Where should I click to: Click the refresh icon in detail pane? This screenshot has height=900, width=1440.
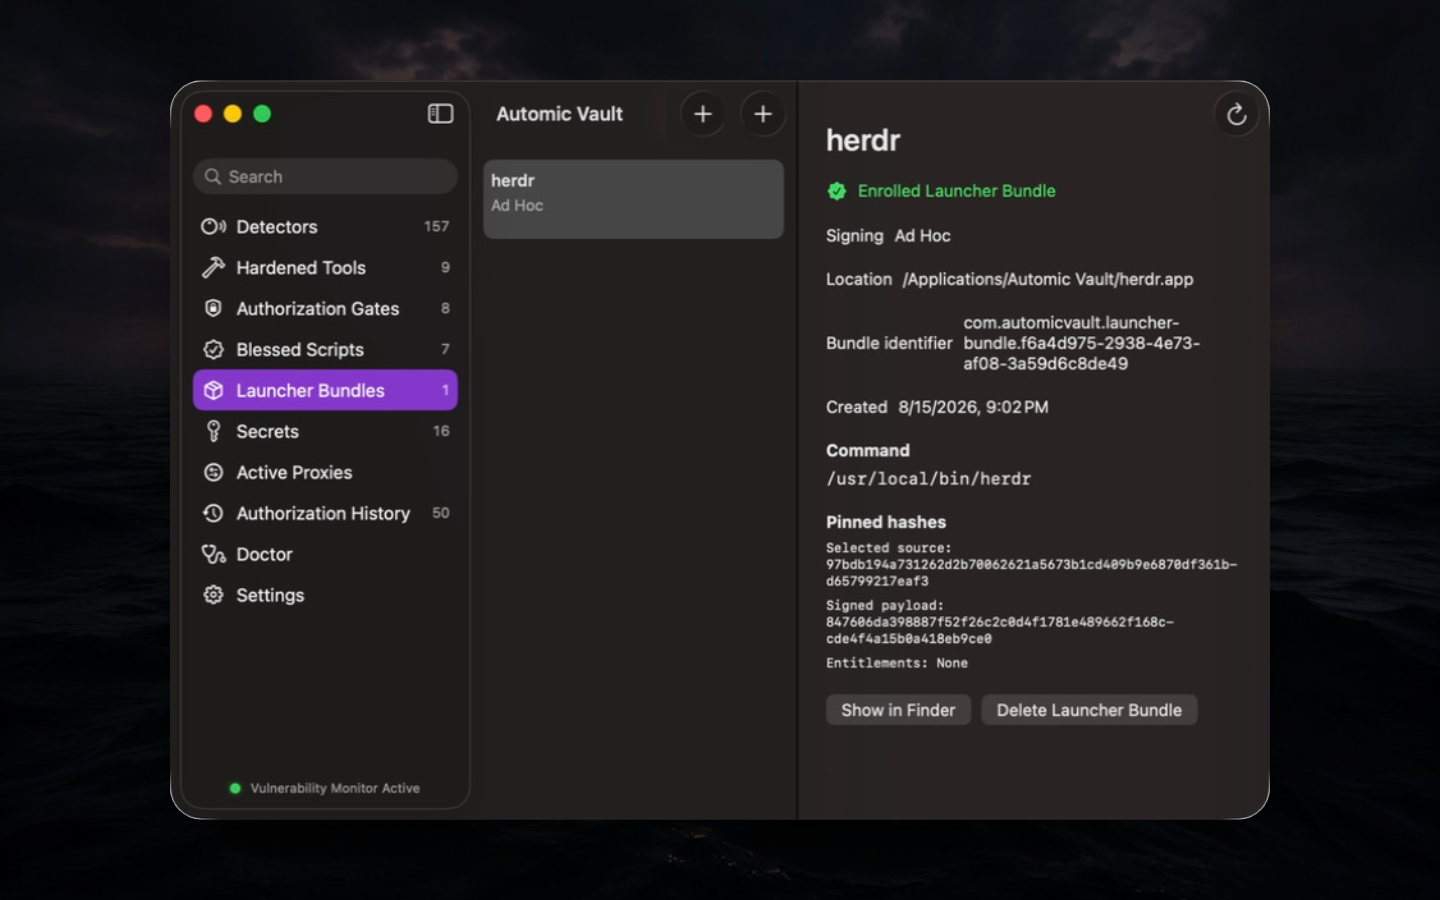pyautogui.click(x=1237, y=115)
